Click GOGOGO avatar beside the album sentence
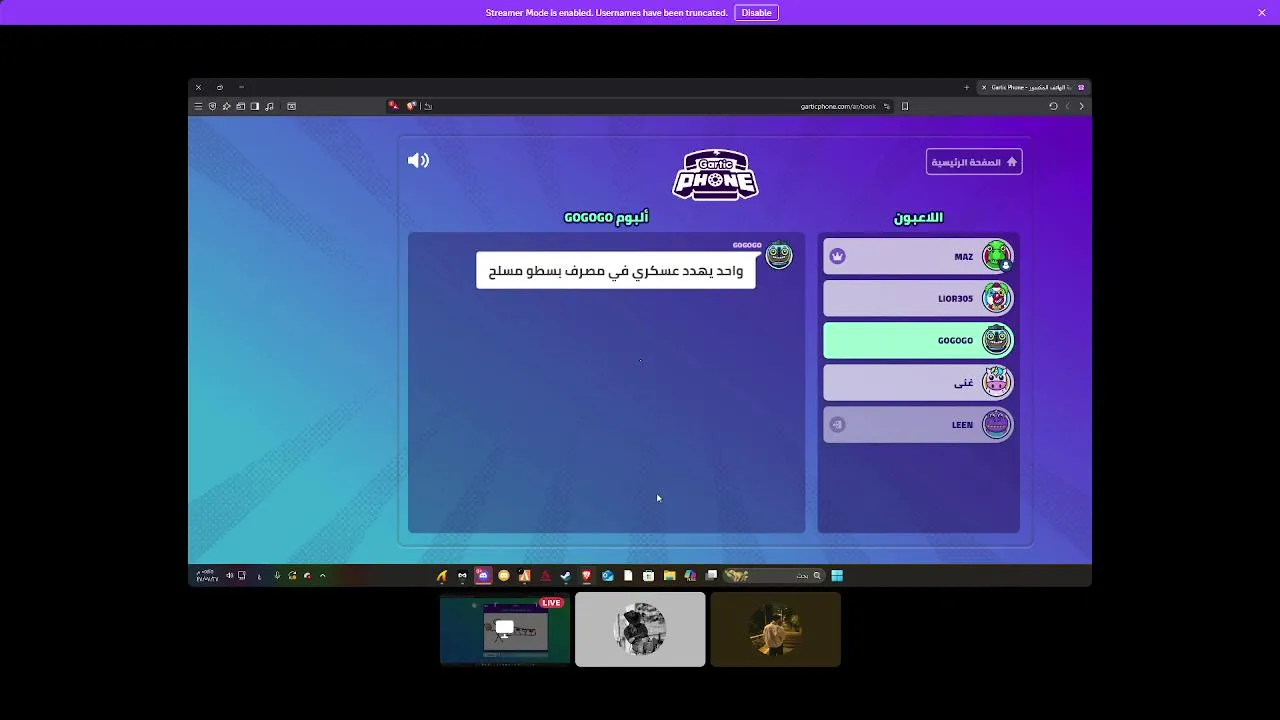Screen dimensions: 1280x720 [x=779, y=256]
